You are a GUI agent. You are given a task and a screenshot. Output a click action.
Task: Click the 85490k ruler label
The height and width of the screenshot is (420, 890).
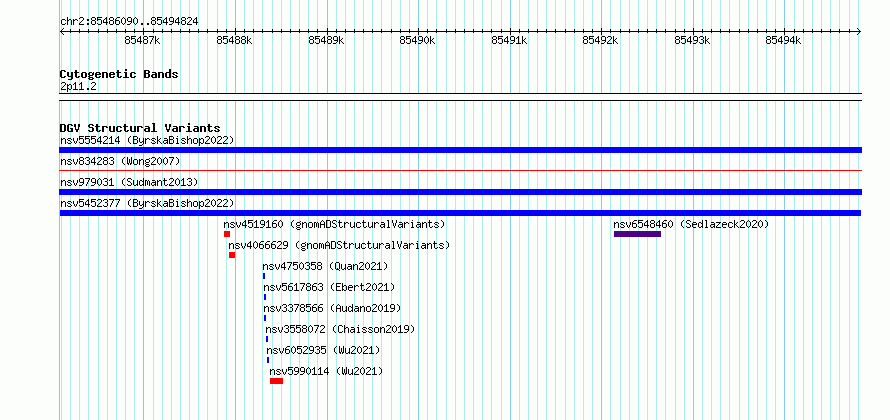pyautogui.click(x=417, y=40)
